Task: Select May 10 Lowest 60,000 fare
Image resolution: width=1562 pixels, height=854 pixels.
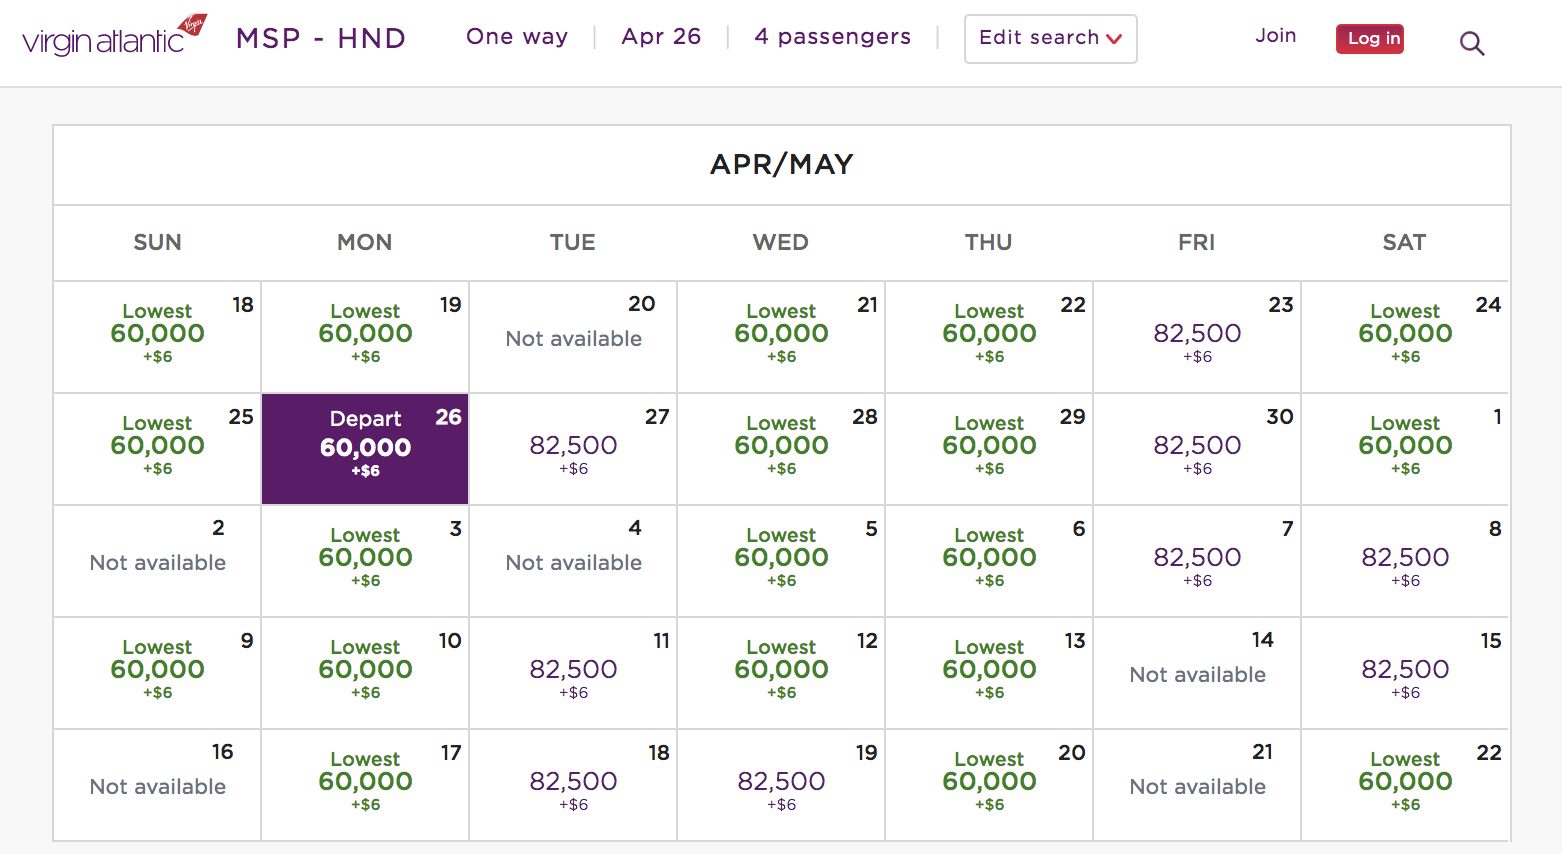Action: pyautogui.click(x=364, y=672)
